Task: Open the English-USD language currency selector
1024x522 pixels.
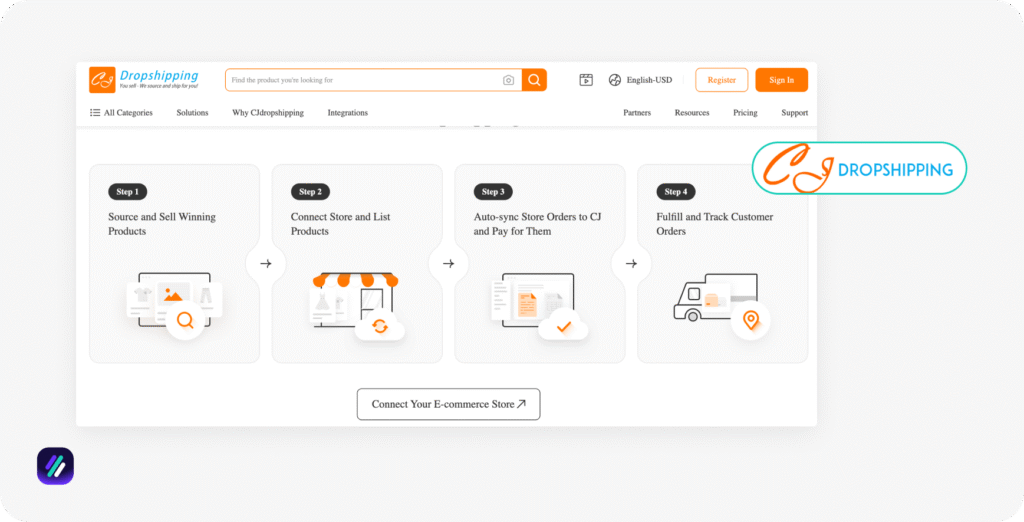Action: 650,80
